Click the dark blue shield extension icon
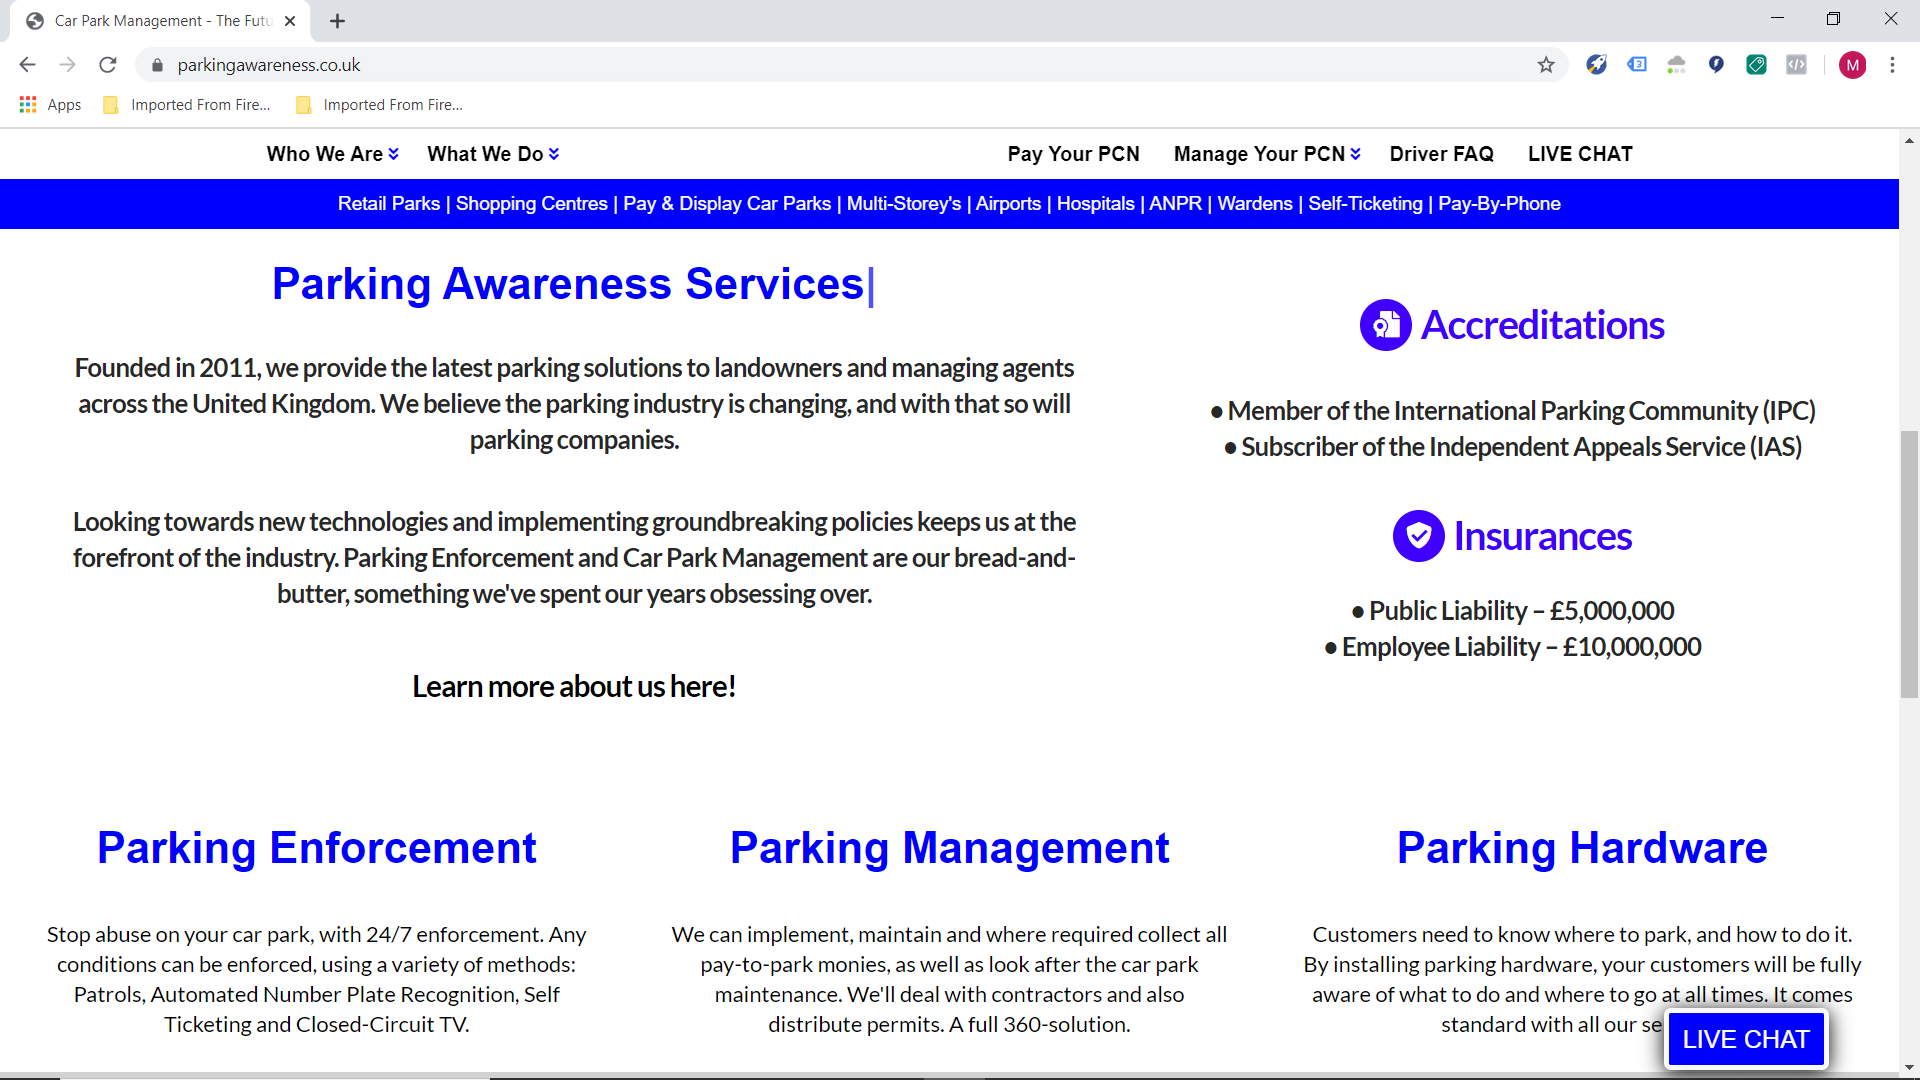This screenshot has width=1920, height=1080. tap(1716, 65)
